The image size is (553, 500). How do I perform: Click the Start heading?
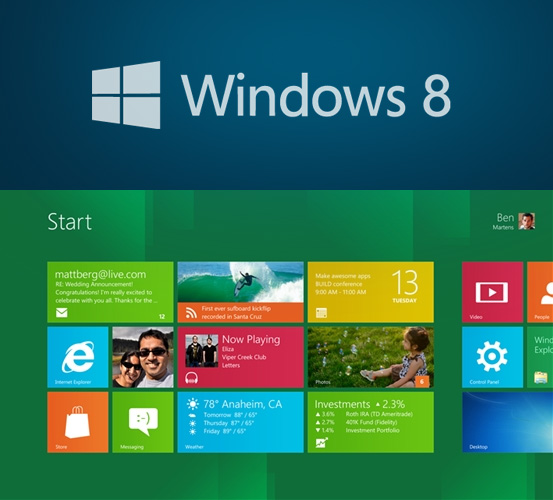tap(69, 222)
